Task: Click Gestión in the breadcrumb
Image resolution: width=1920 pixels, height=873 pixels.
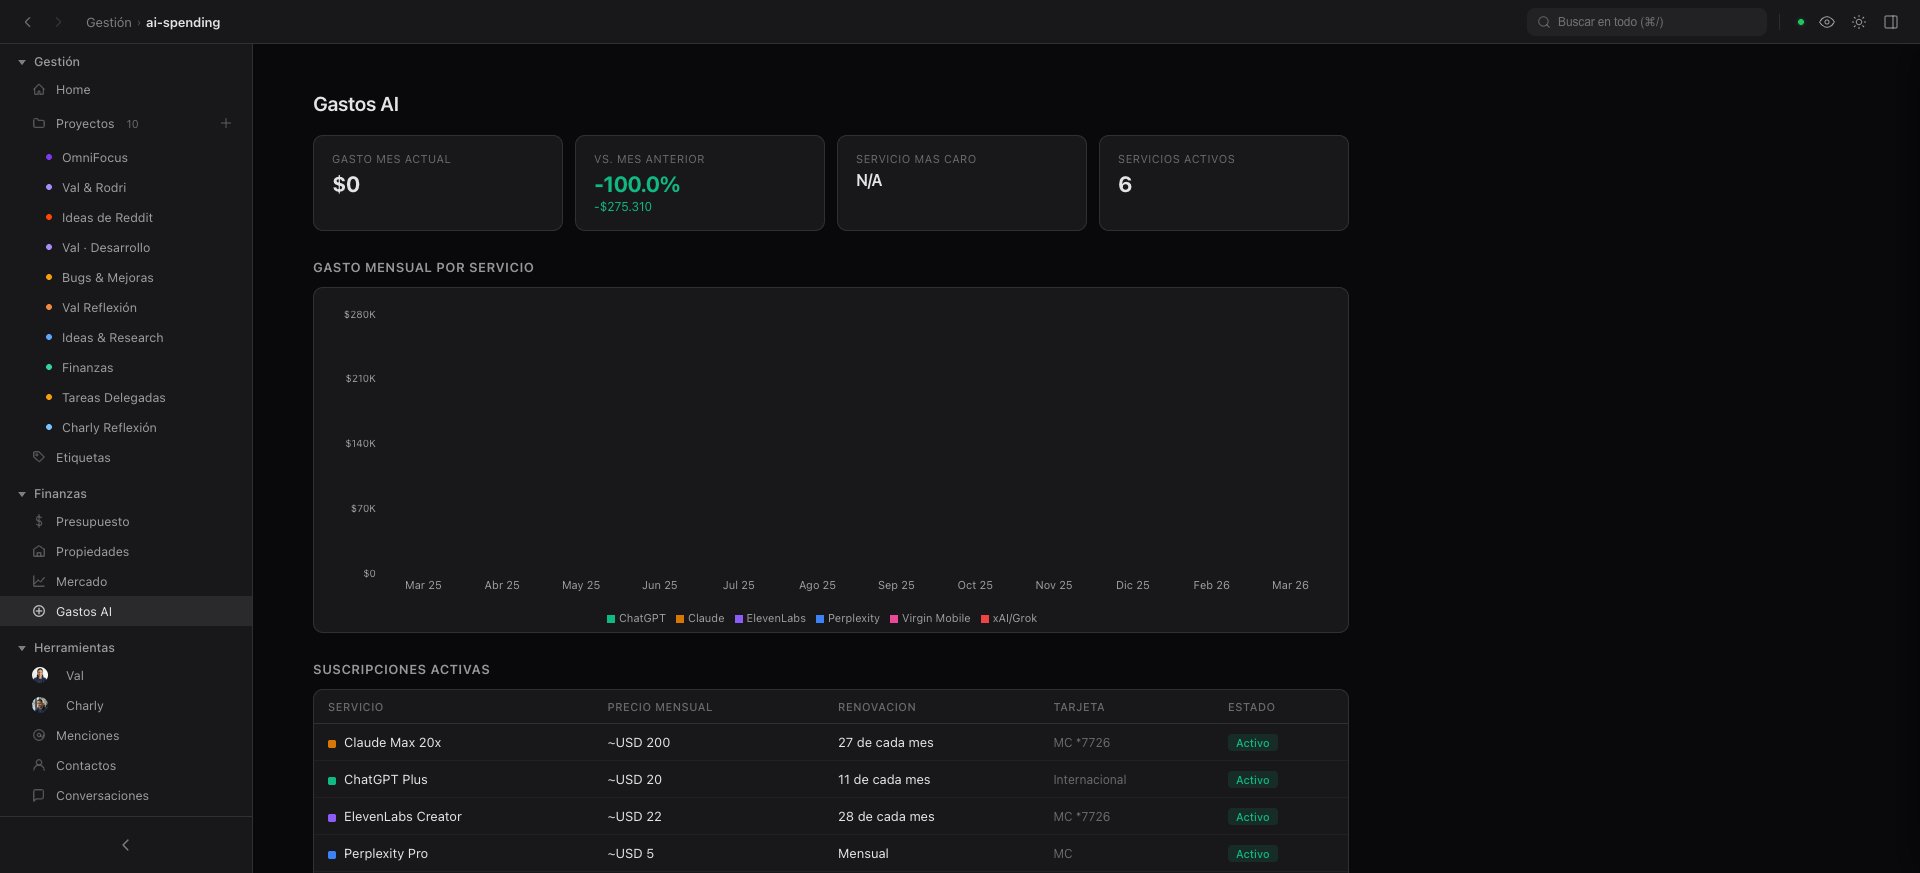Action: coord(109,22)
